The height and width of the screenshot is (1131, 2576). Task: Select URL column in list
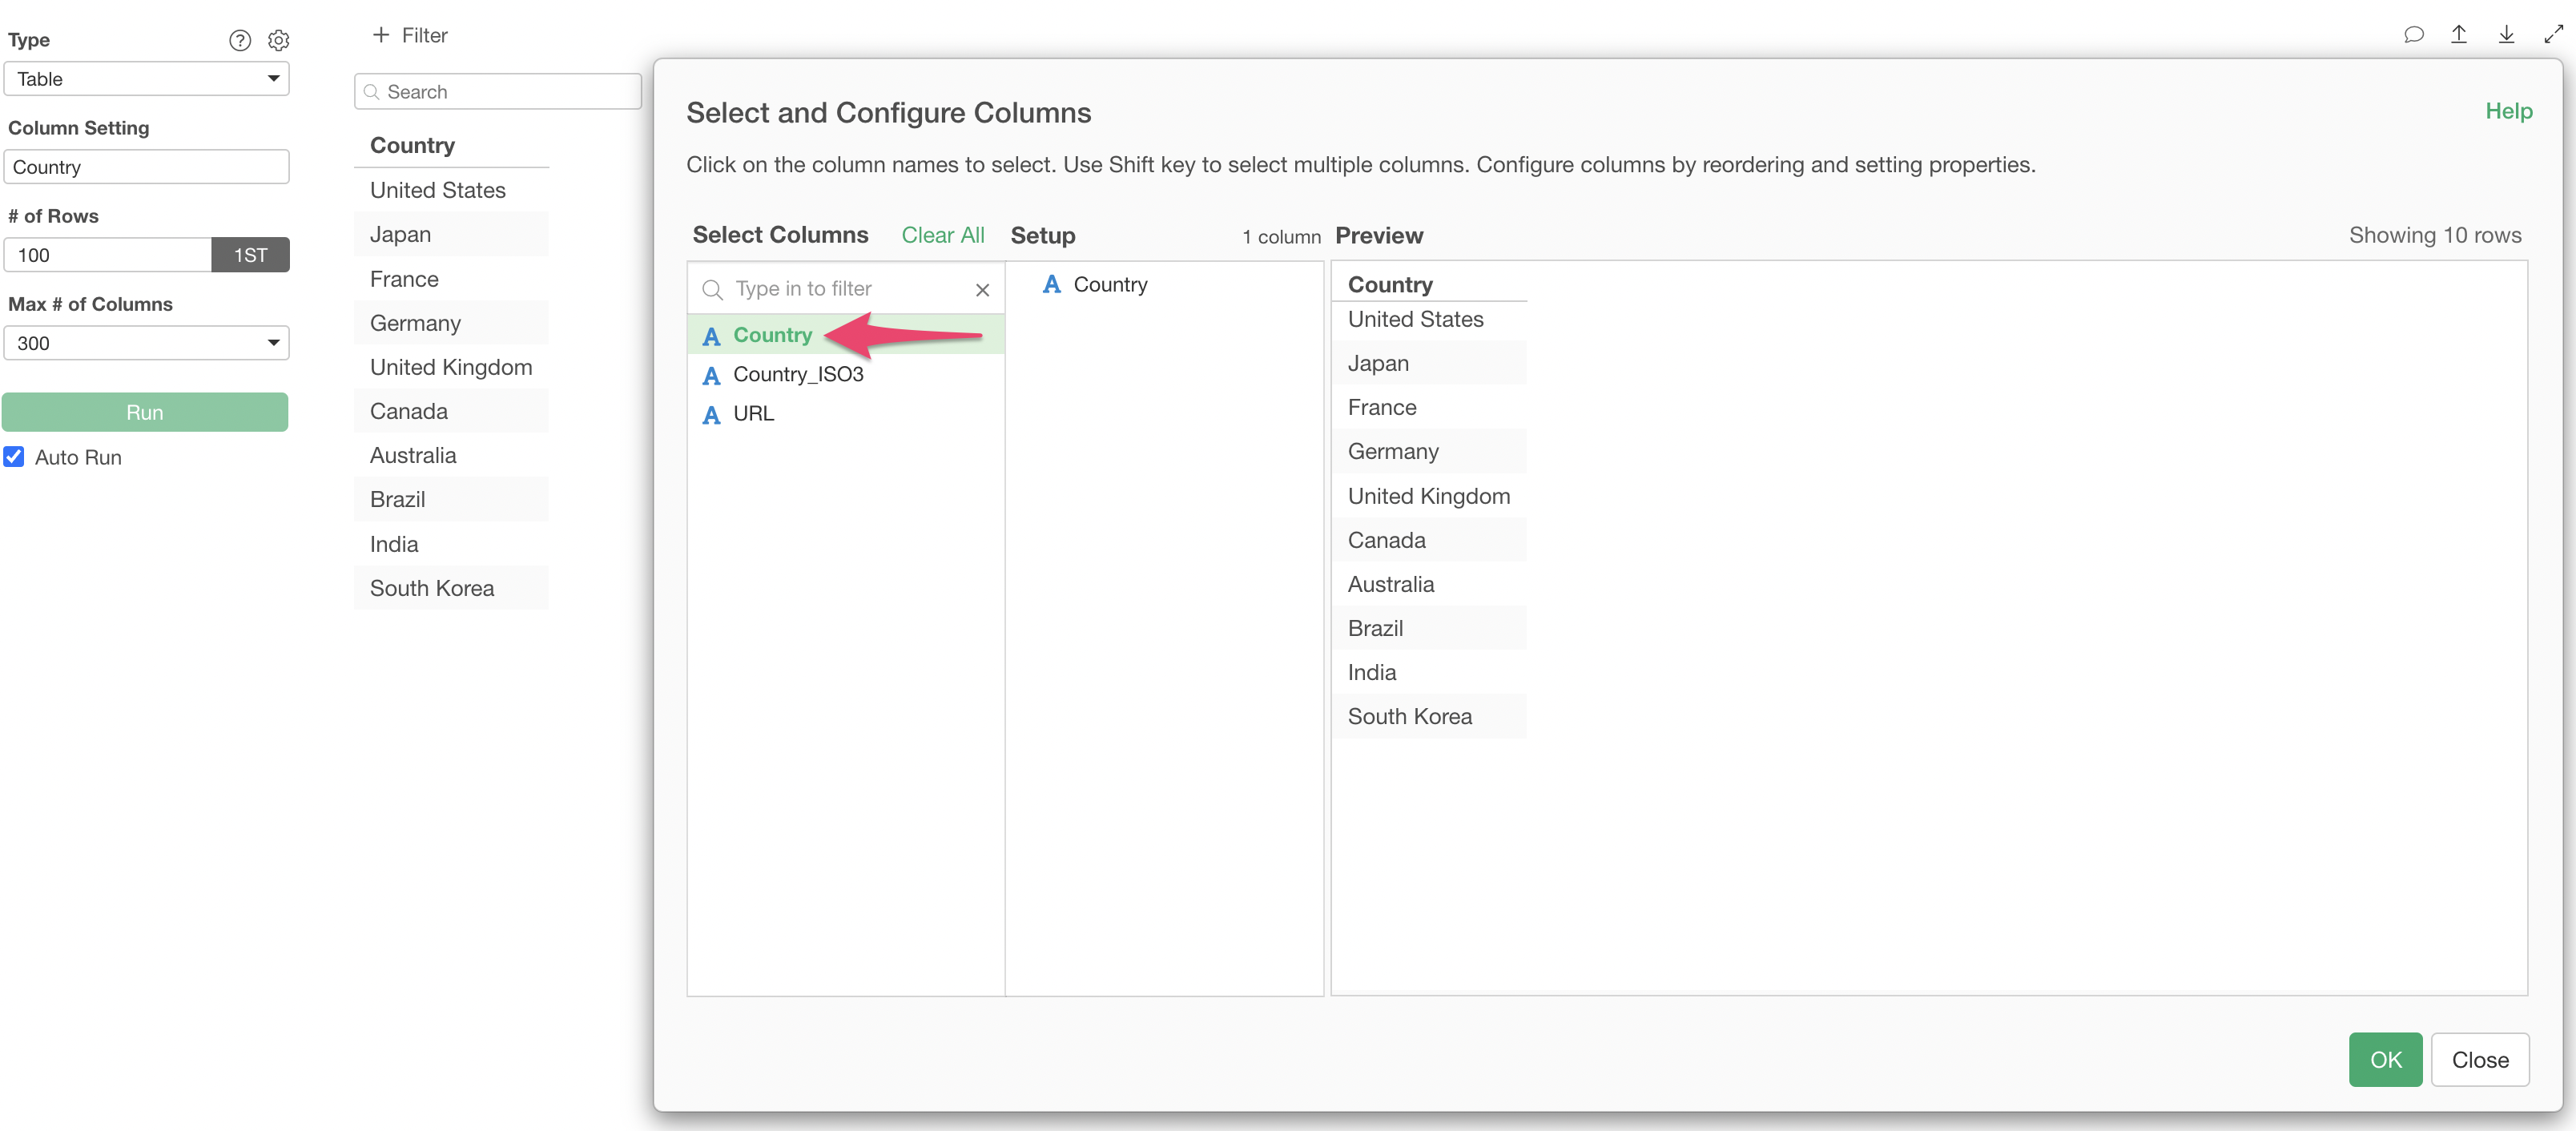pos(753,413)
